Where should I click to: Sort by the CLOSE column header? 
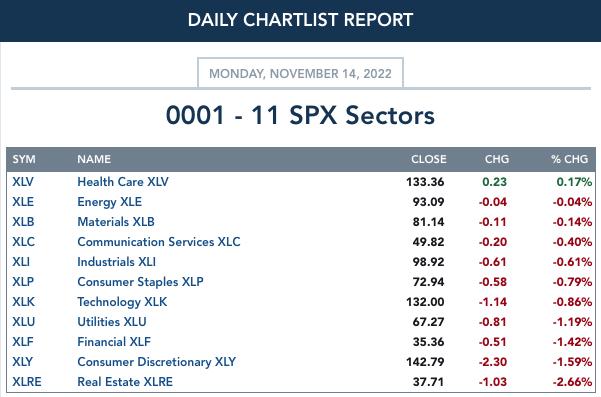(429, 159)
